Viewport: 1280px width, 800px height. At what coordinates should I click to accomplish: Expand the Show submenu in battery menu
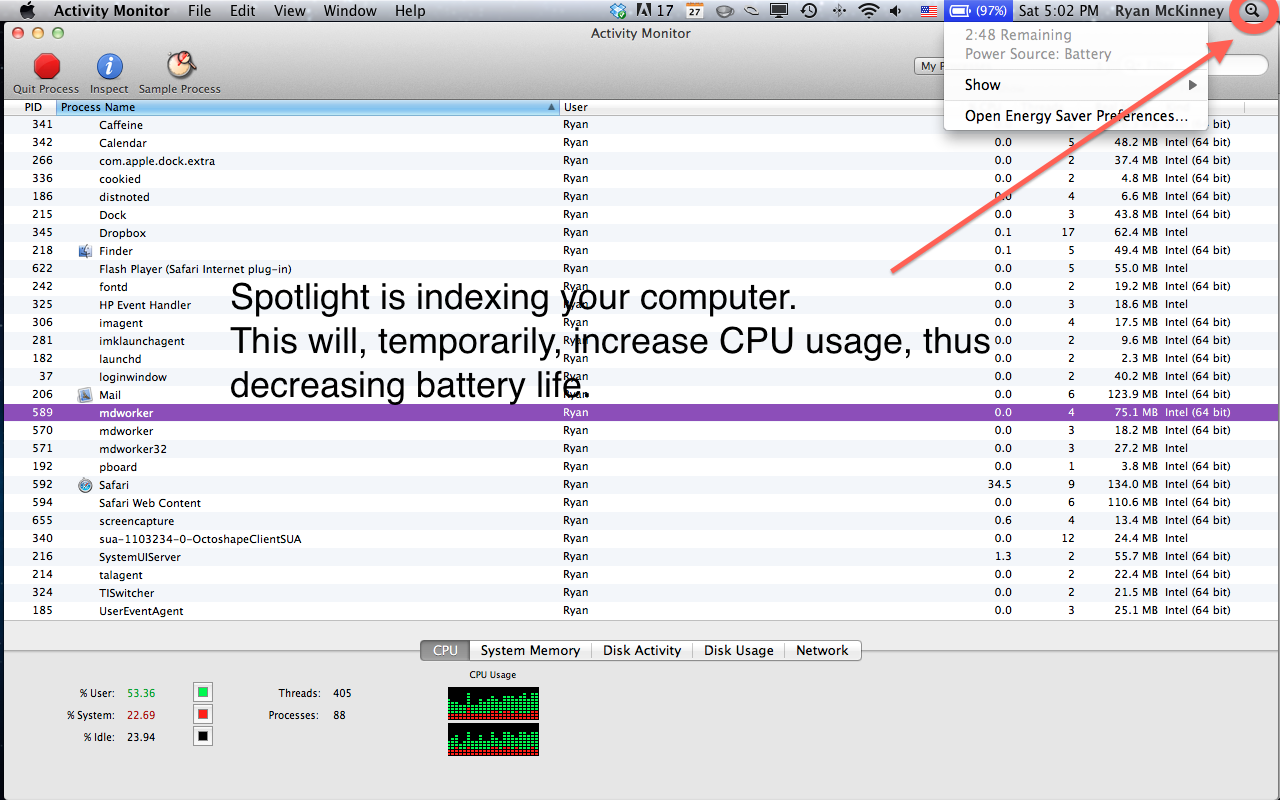pos(1076,85)
